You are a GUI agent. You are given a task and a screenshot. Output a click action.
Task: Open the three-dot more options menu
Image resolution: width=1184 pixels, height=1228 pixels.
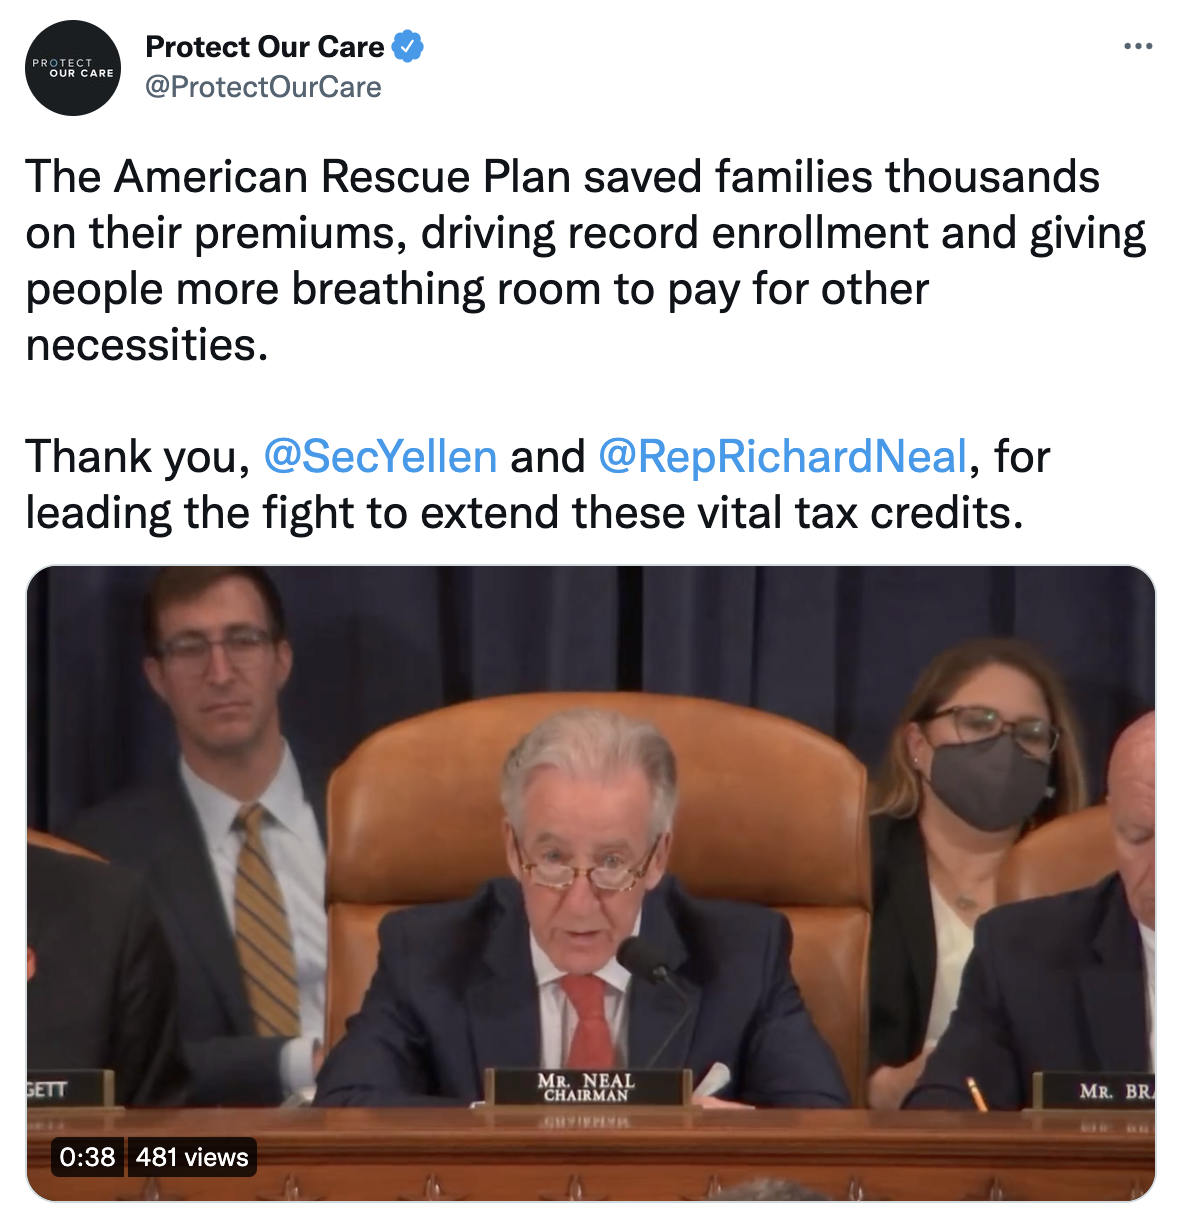tap(1138, 47)
